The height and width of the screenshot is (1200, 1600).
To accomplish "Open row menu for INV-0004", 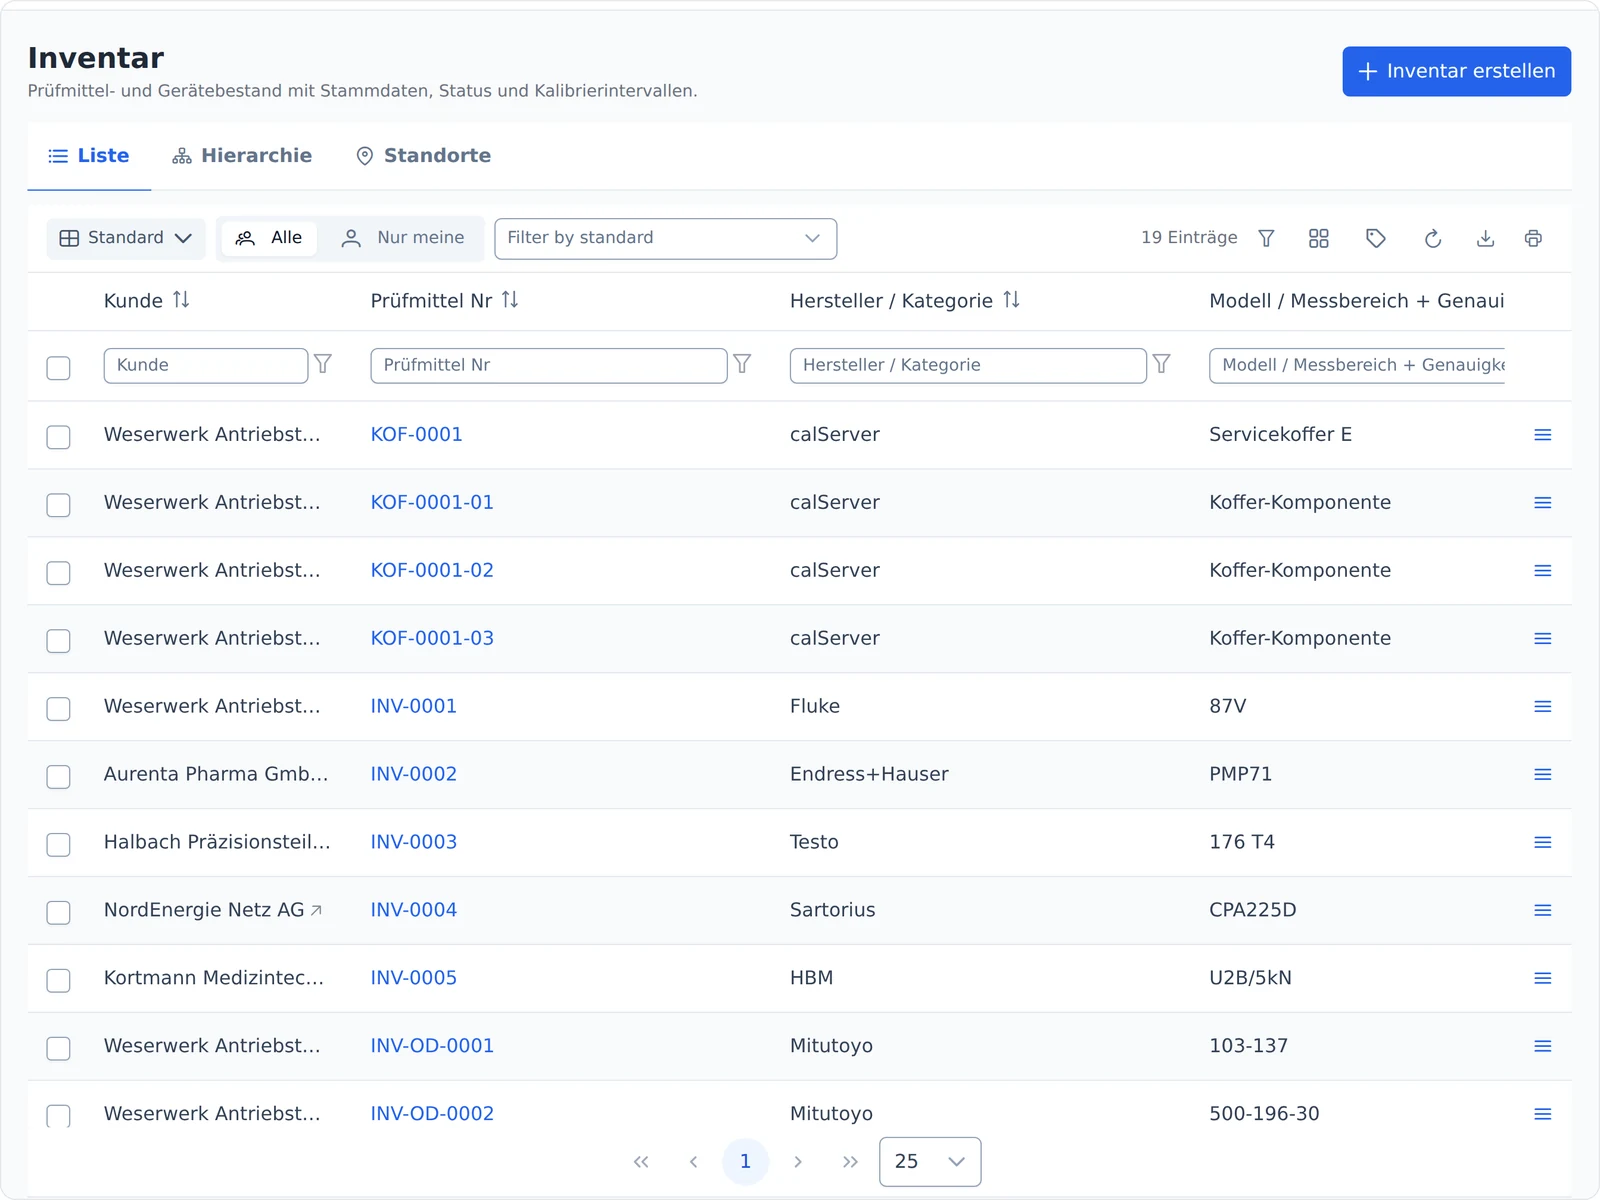I will pos(1543,911).
